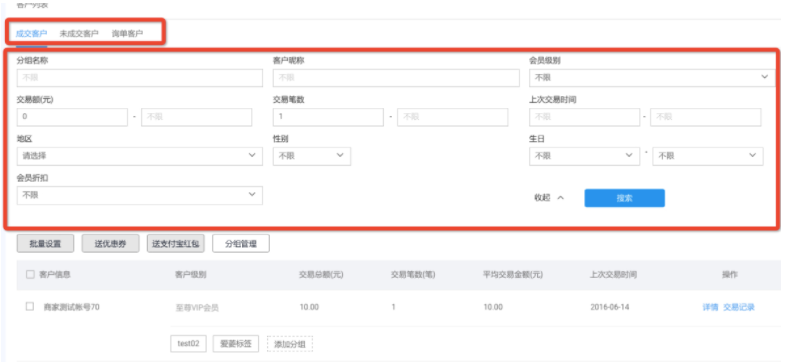This screenshot has width=785, height=363.
Task: Open the 地区 请选择 dropdown
Action: (140, 156)
